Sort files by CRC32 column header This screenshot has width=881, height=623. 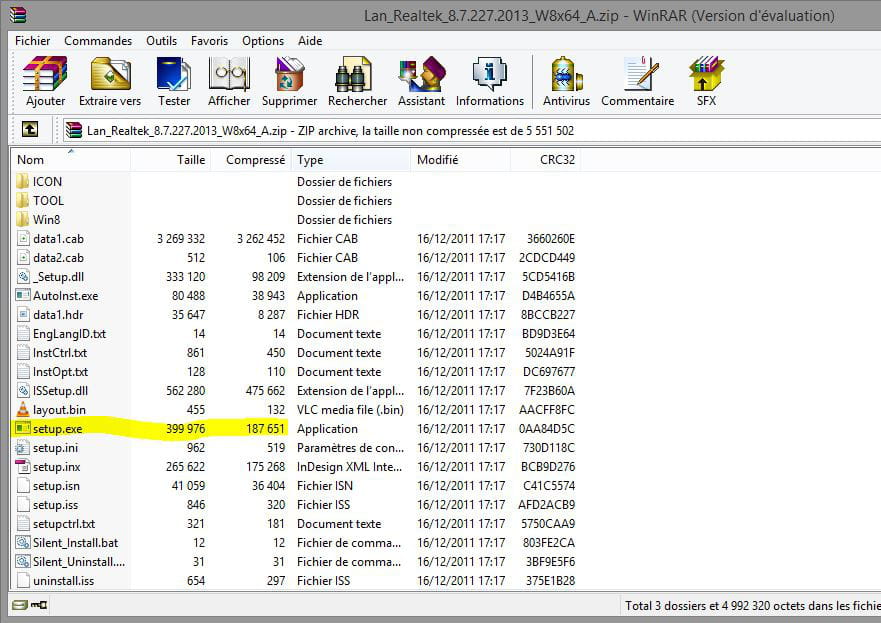557,160
